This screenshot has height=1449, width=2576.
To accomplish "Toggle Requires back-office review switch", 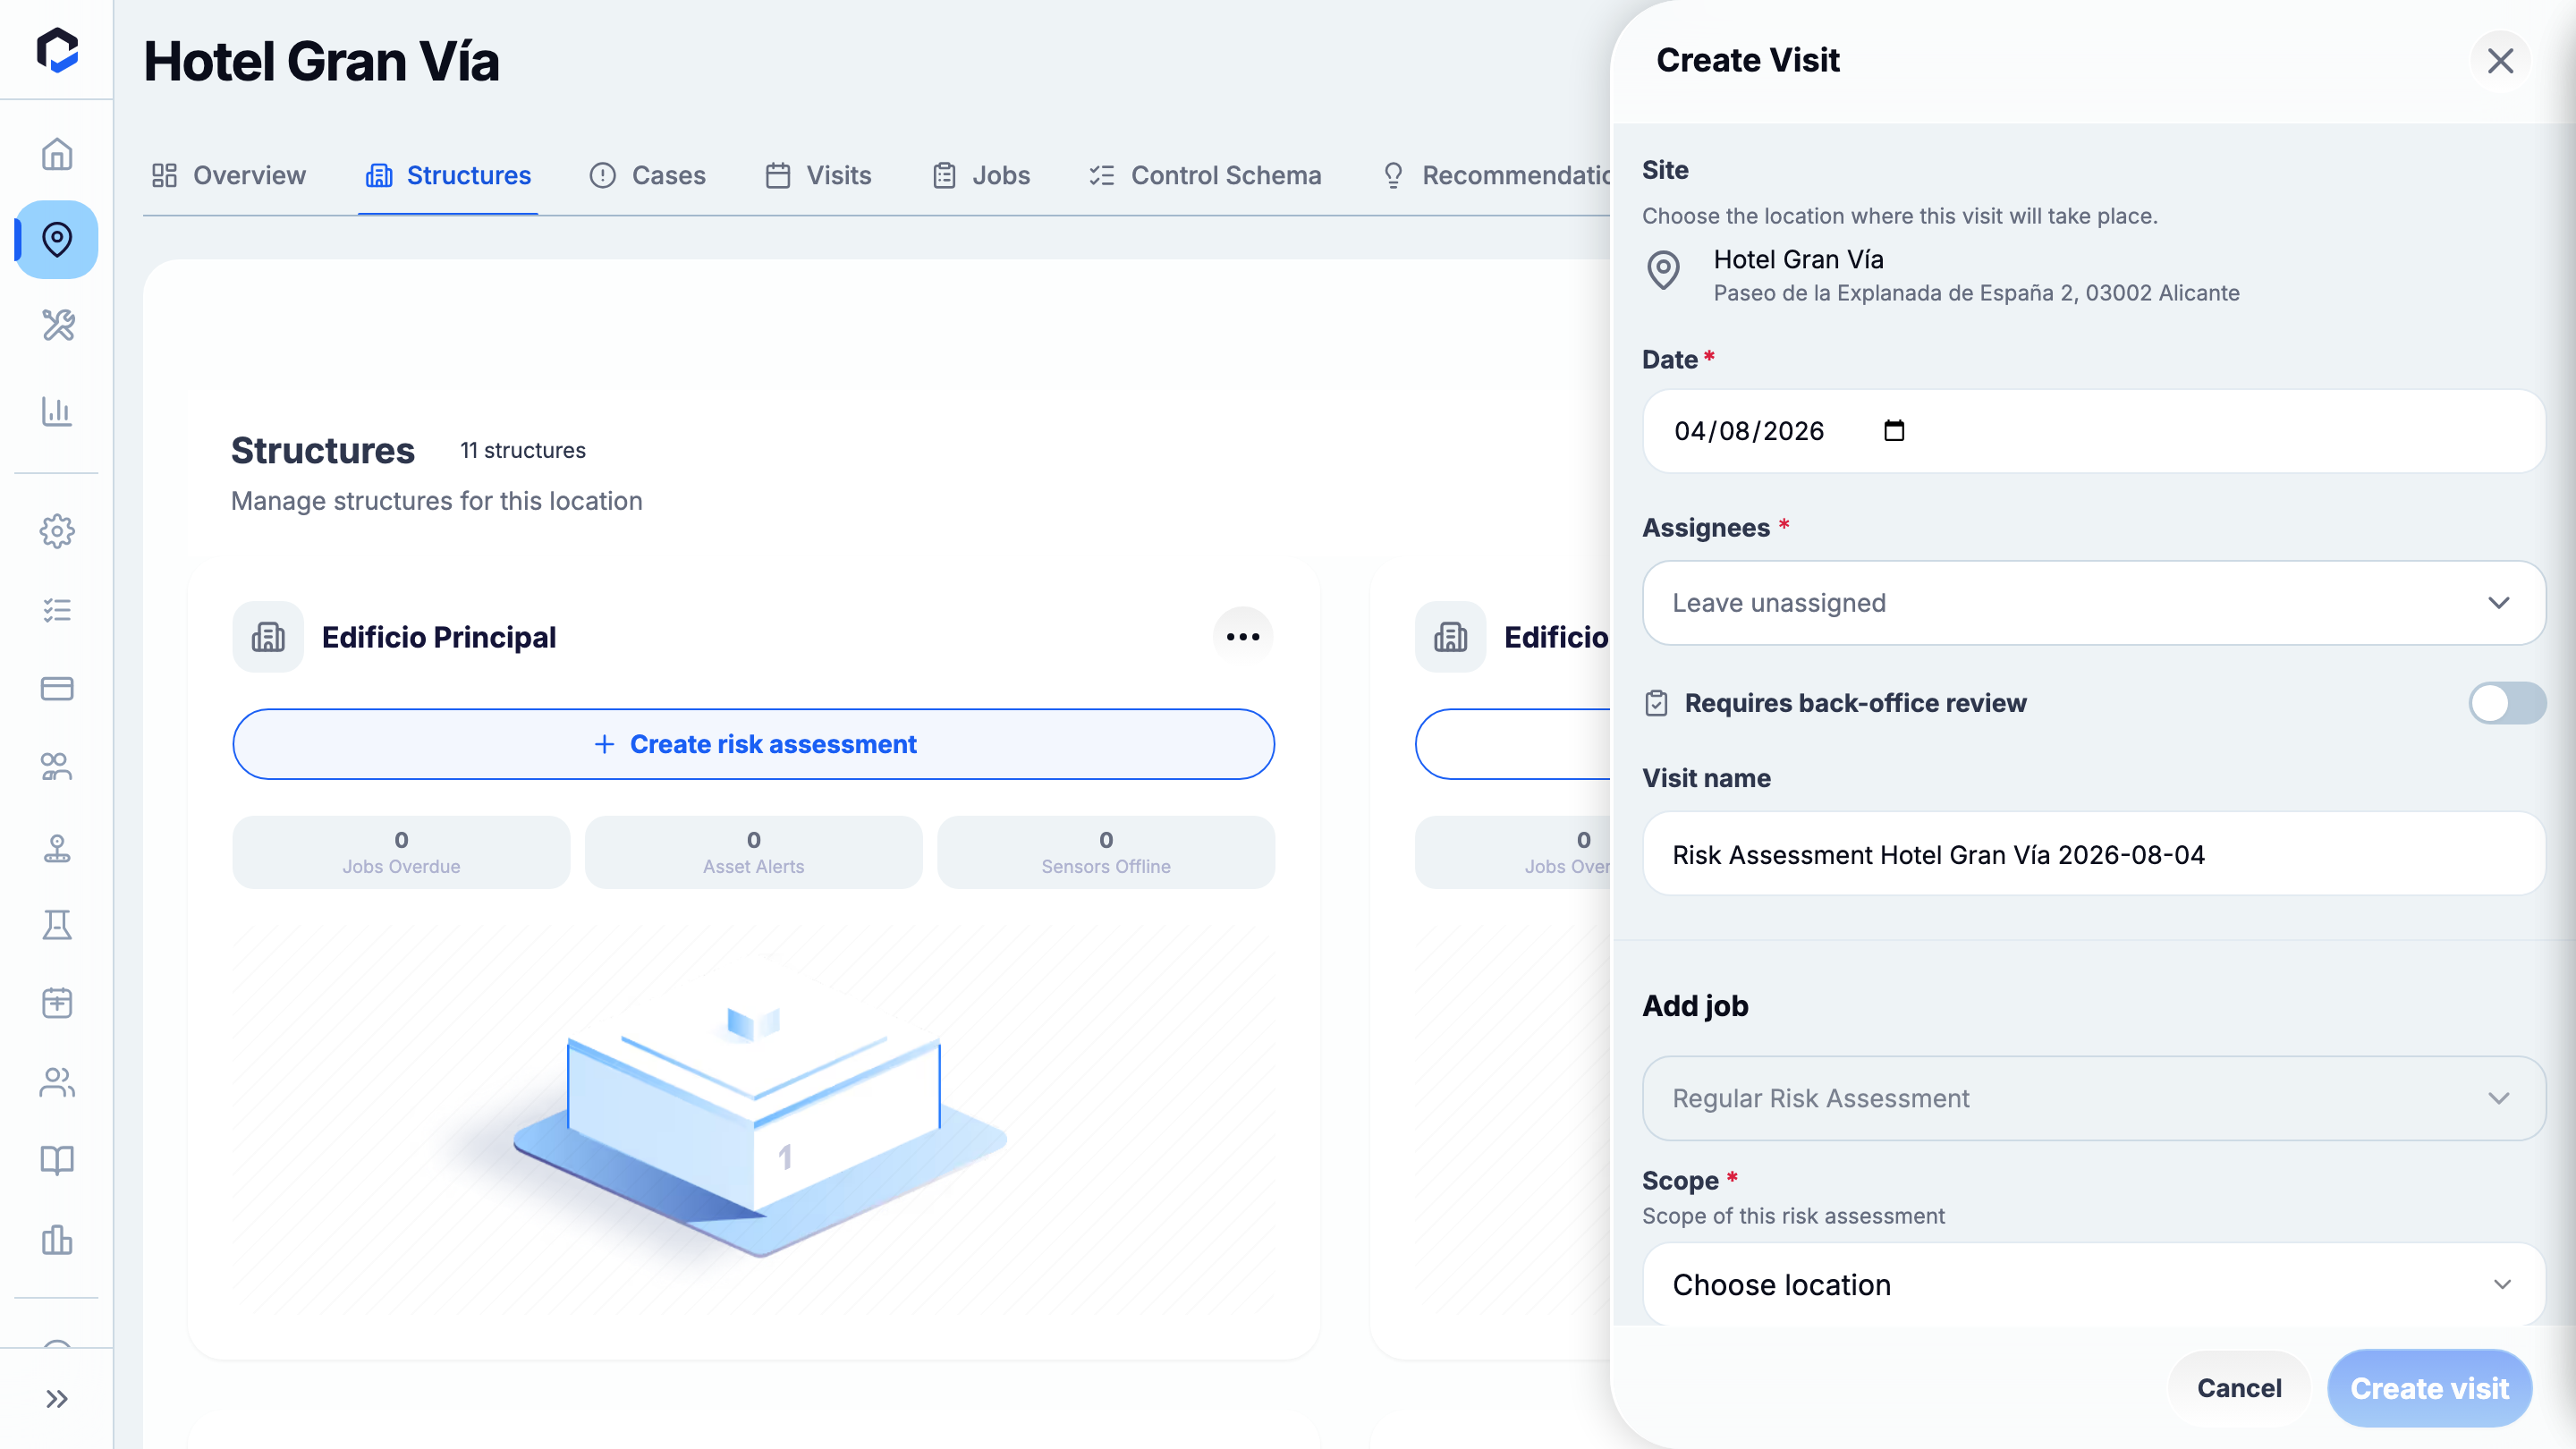I will 2506,703.
